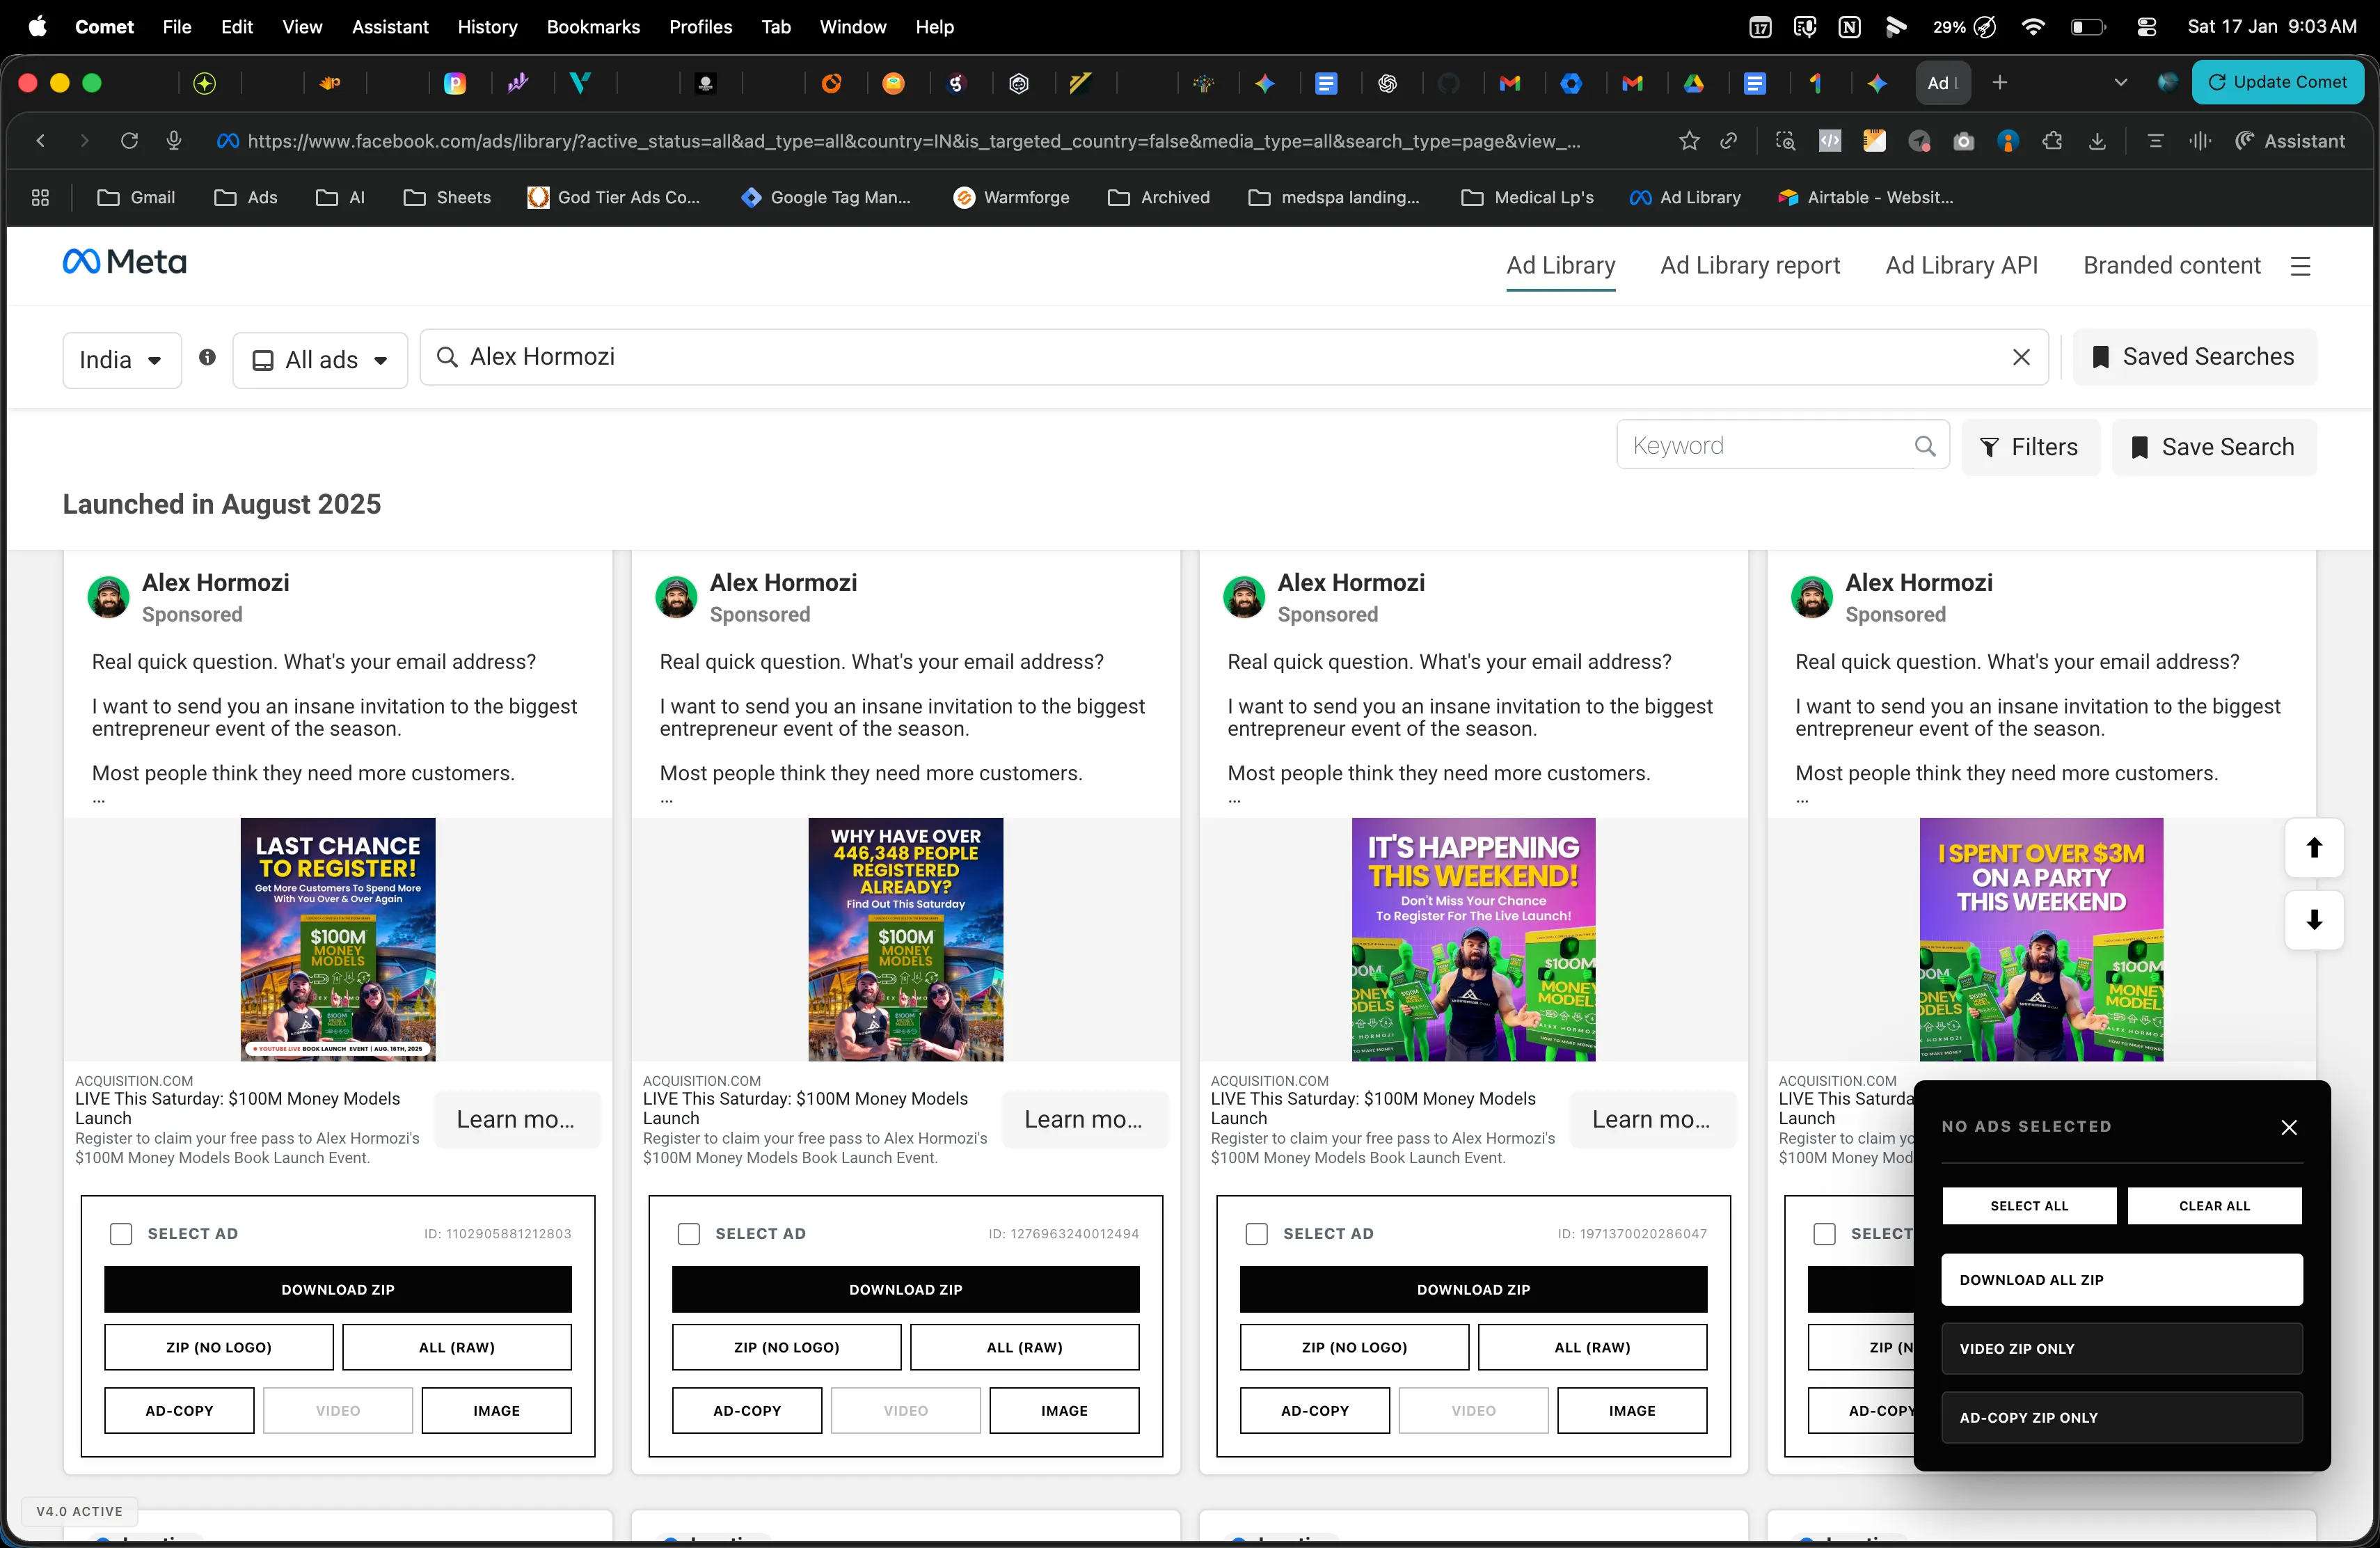This screenshot has width=2380, height=1548.
Task: Open the Notion app in menu bar
Action: 1848,27
